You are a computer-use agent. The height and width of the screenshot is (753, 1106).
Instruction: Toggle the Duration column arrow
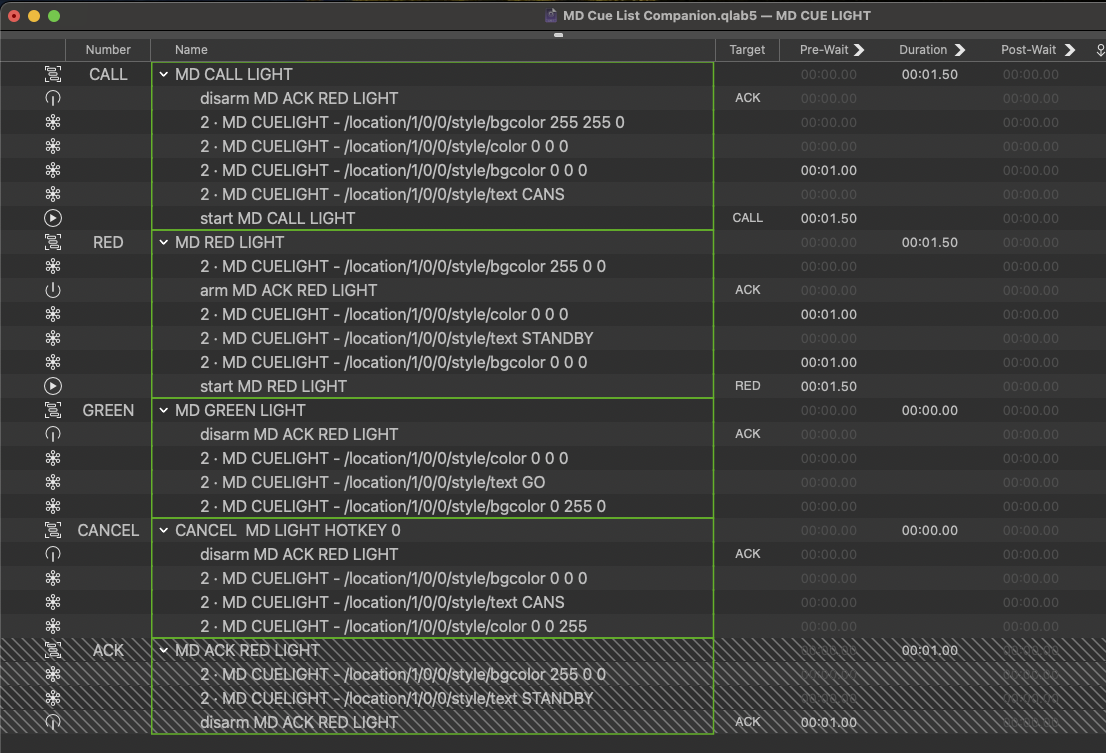coord(960,50)
